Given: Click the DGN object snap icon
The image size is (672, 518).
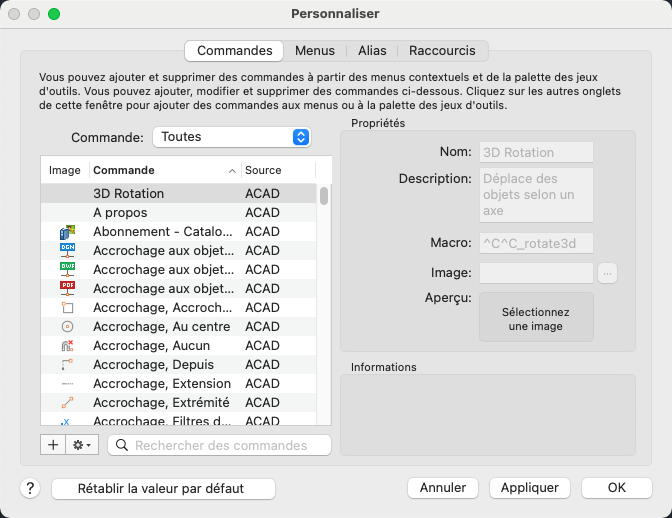Looking at the screenshot, I should pos(67,251).
